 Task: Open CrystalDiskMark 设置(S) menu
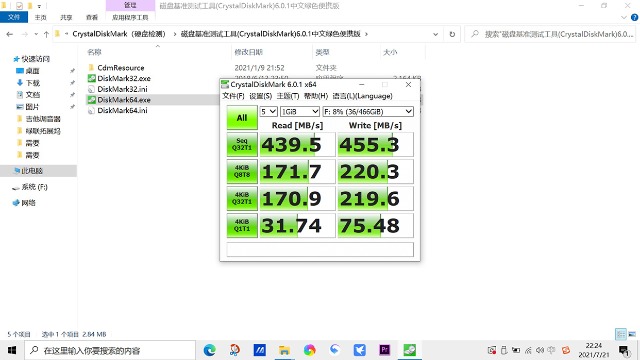point(260,96)
